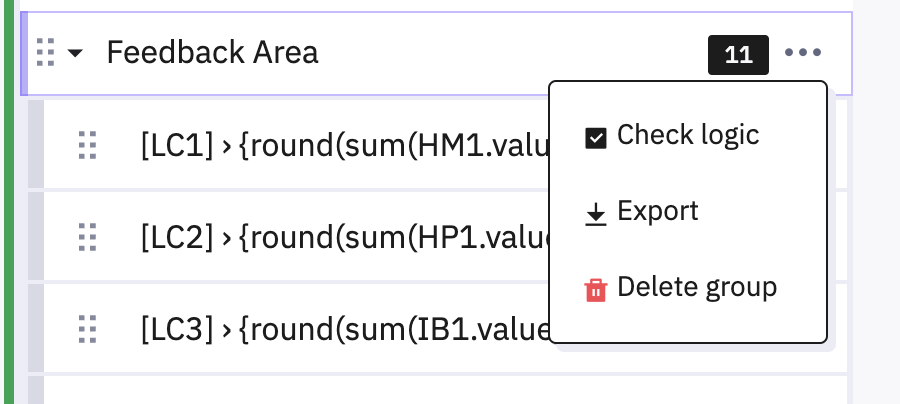Image resolution: width=900 pixels, height=404 pixels.
Task: Click the Feedback Area drag handle icon
Action: click(45, 52)
